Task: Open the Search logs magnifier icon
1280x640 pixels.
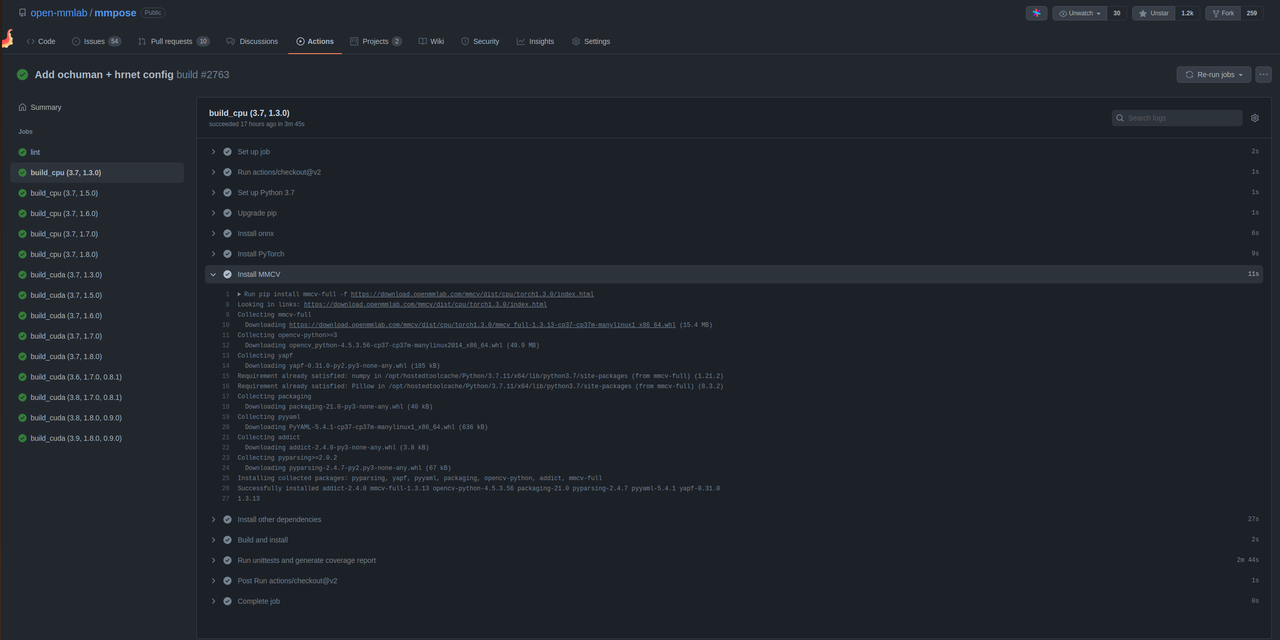Action: (1119, 117)
